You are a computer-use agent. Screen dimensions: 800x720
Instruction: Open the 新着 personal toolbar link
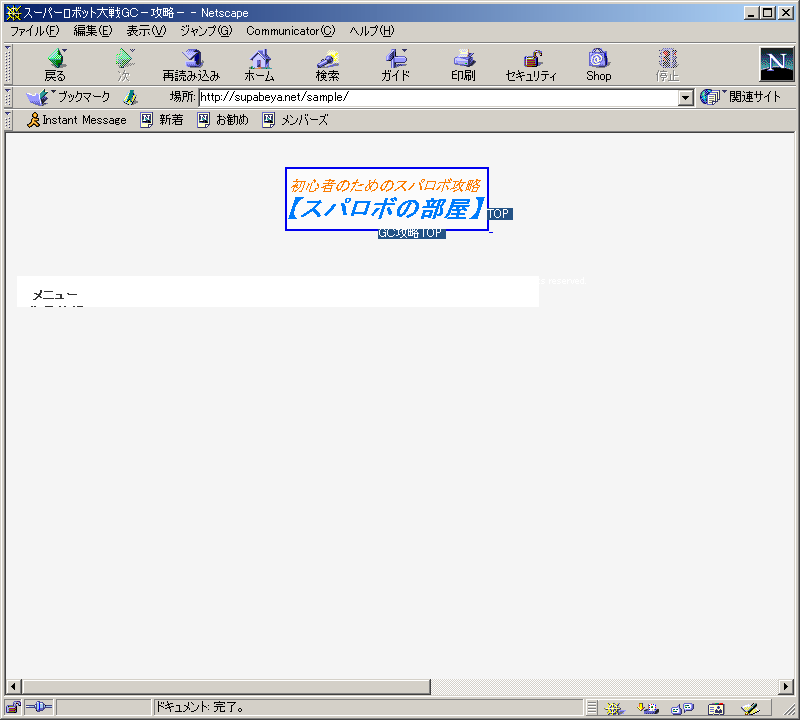coord(162,120)
